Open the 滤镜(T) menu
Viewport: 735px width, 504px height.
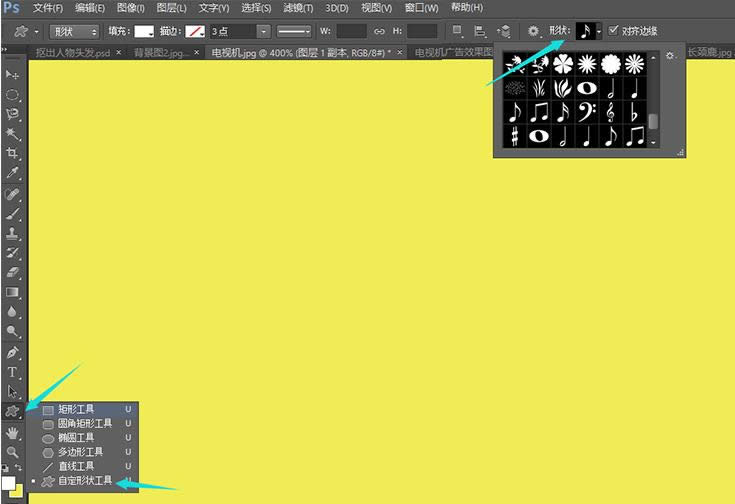pos(298,8)
